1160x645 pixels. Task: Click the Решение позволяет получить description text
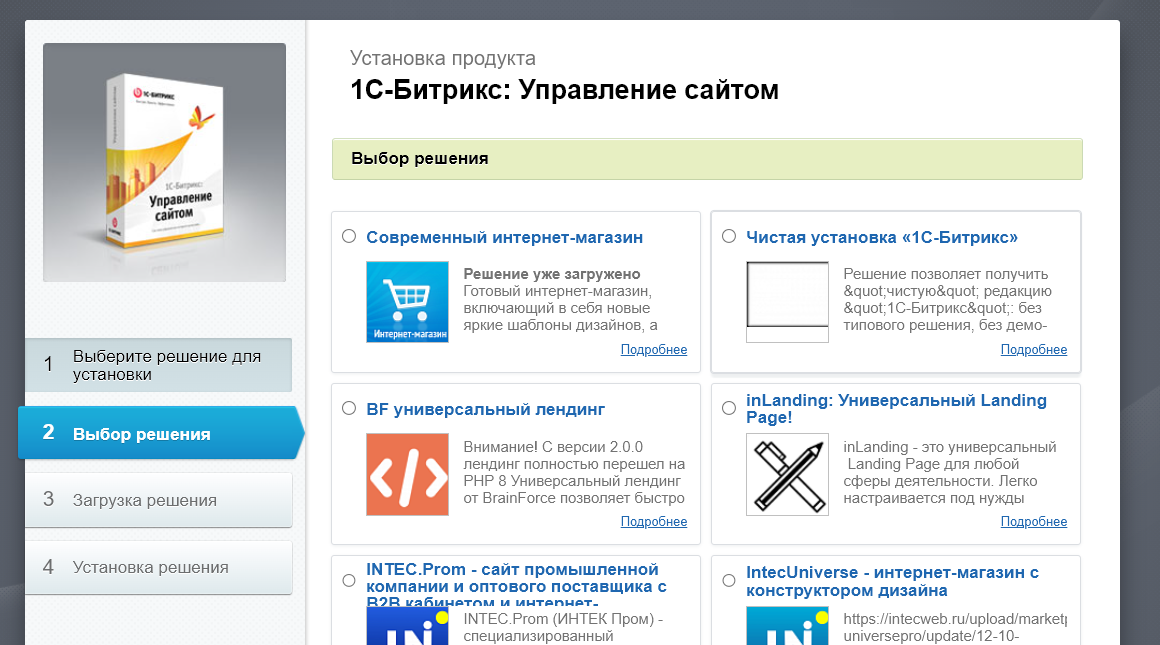point(947,300)
